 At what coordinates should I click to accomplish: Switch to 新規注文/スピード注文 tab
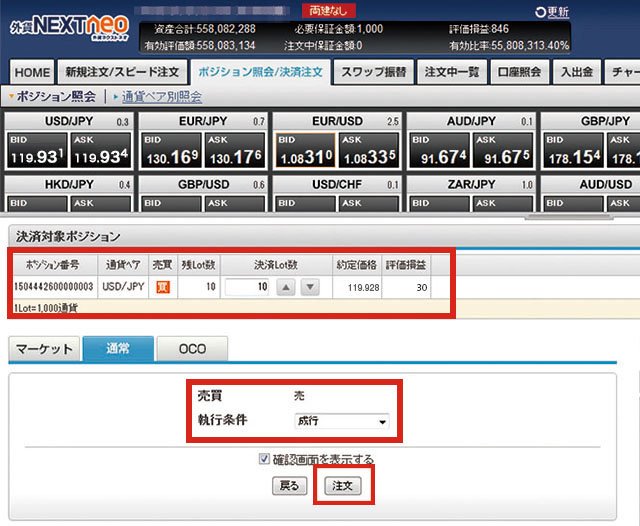tap(122, 73)
